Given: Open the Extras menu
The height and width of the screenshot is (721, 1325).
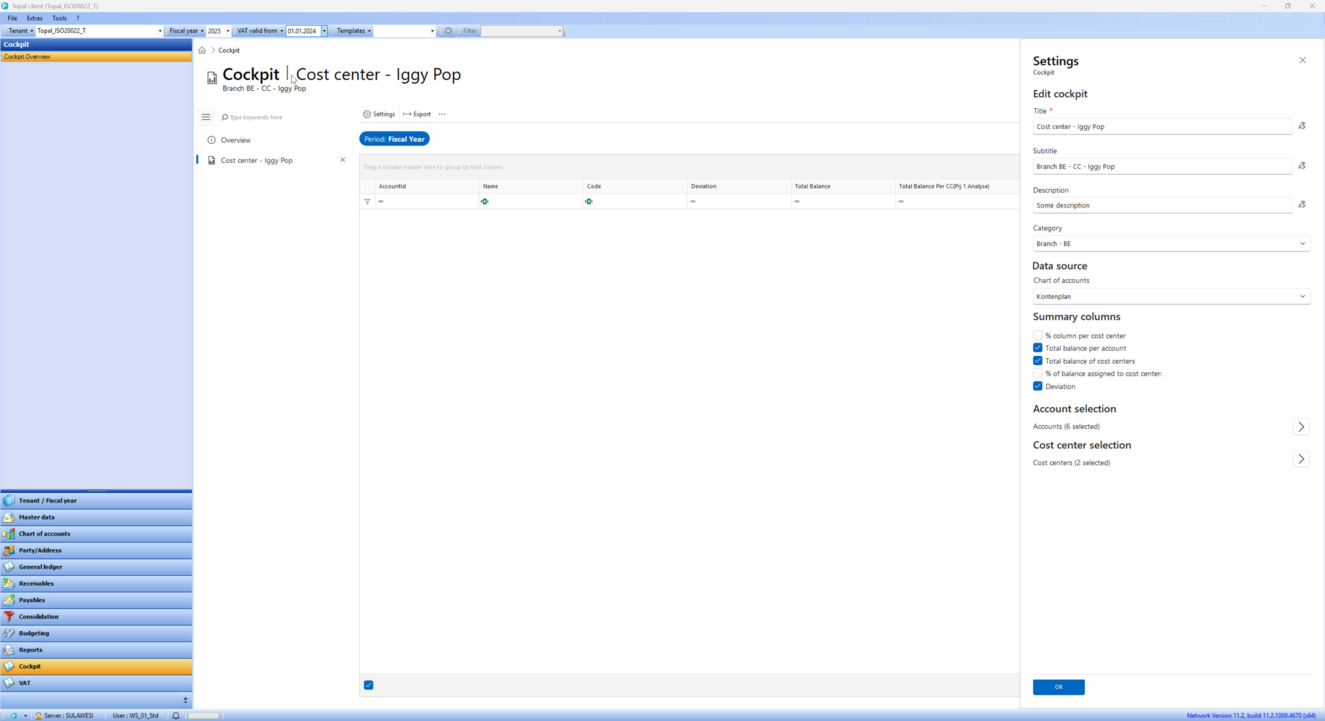Looking at the screenshot, I should point(35,18).
